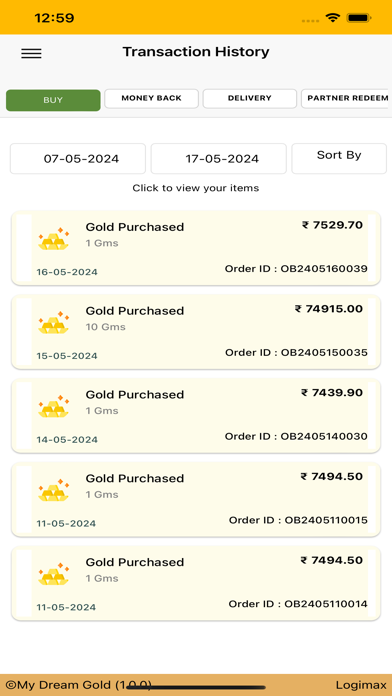Tap the battery indicator icon
This screenshot has height=696, width=392.
[x=359, y=18]
